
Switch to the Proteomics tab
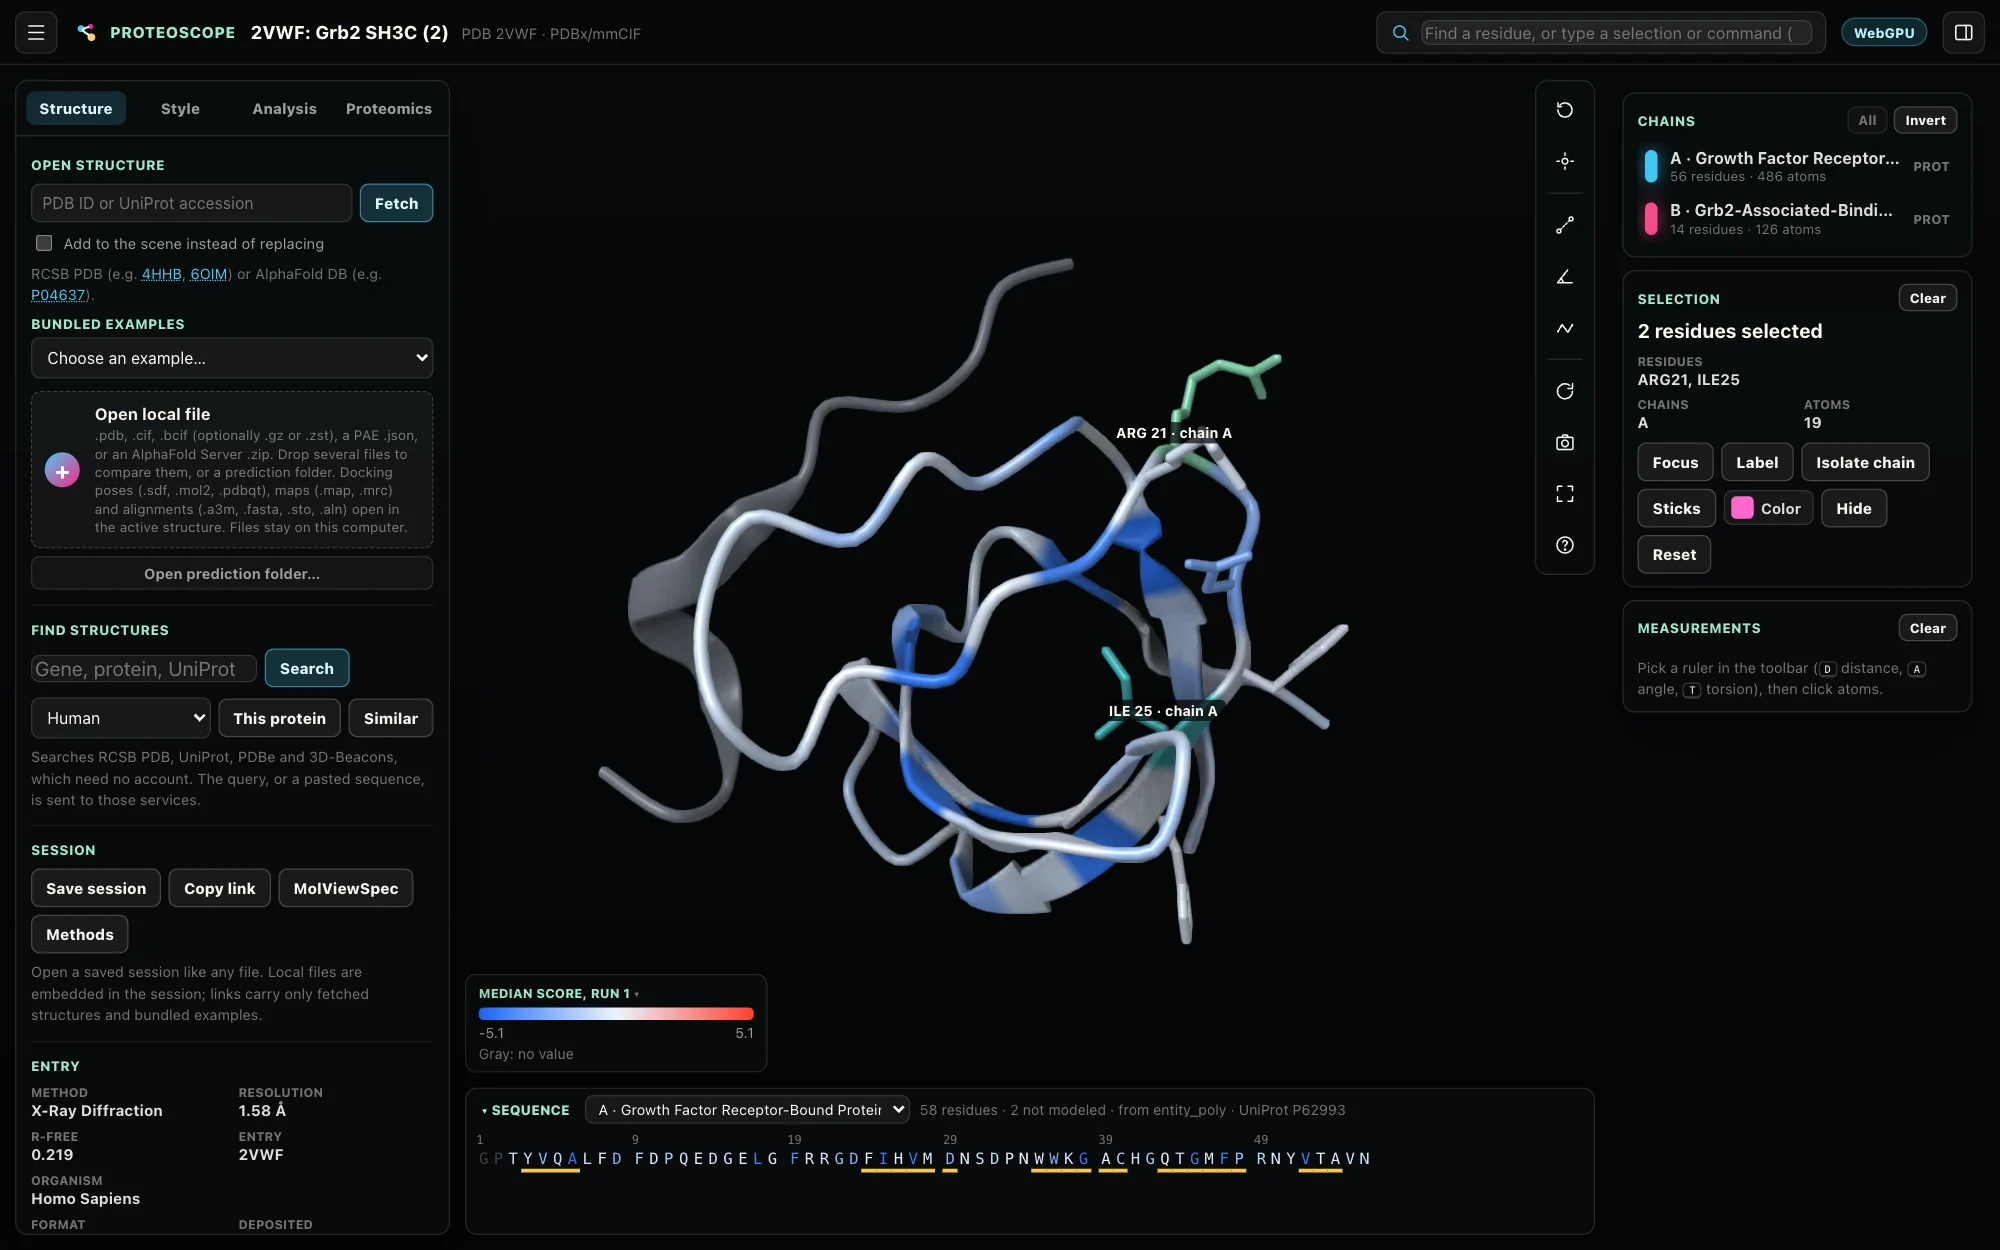point(389,109)
